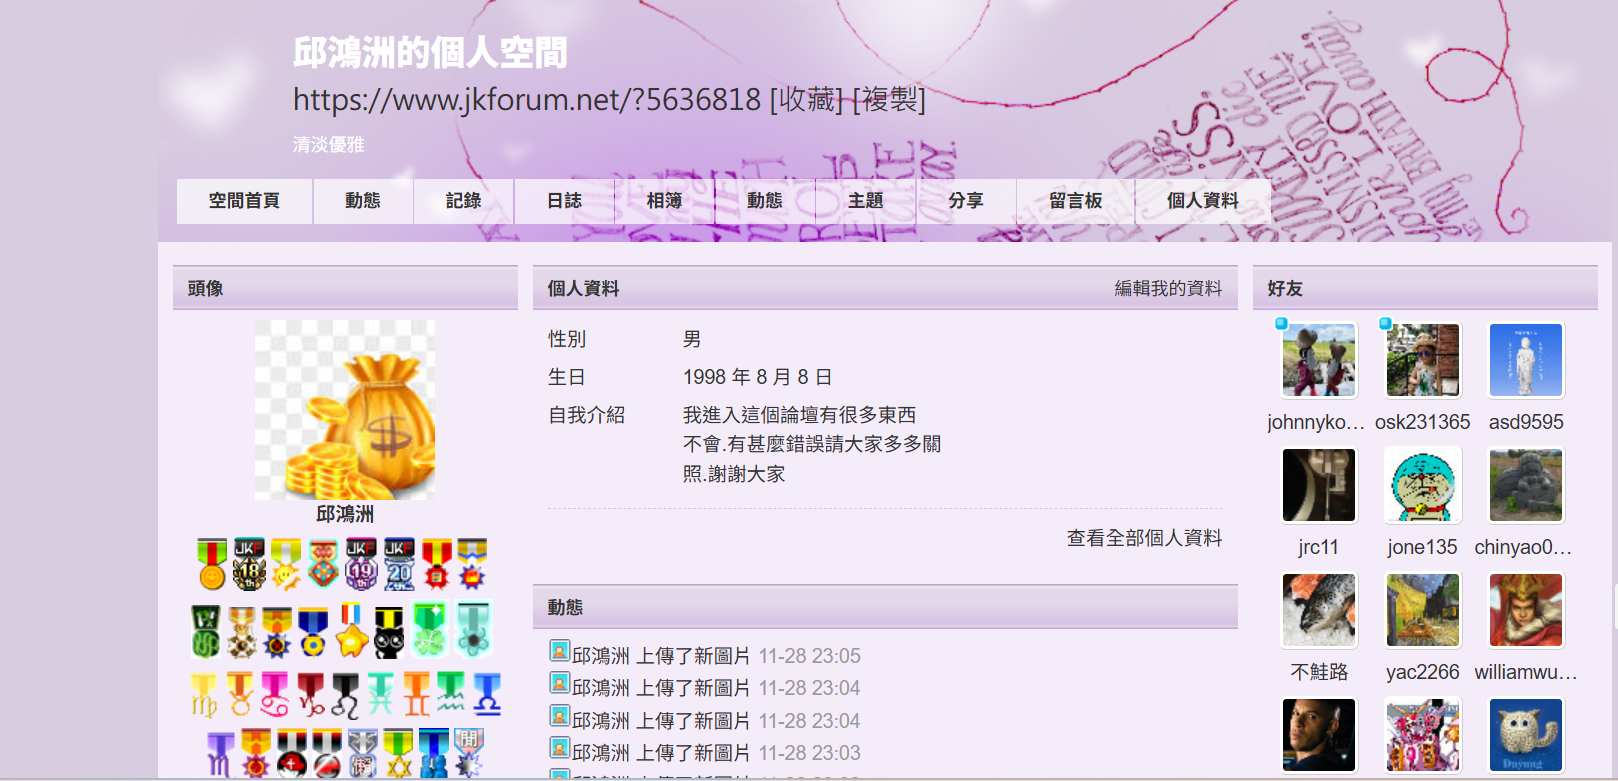Select the smiley face gold medal

212,564
